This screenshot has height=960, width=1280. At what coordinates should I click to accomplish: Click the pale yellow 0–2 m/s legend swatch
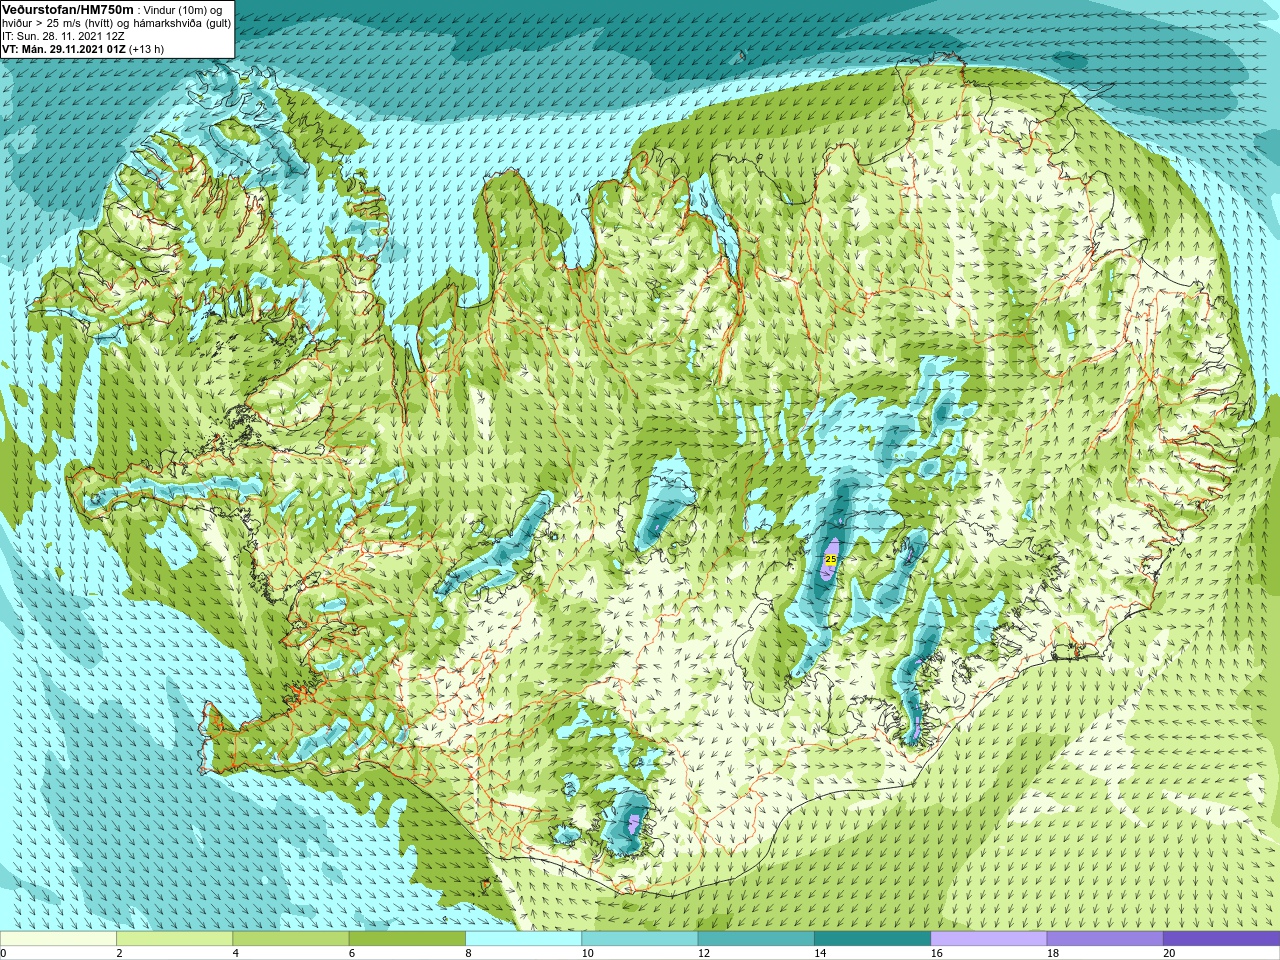tap(58, 939)
